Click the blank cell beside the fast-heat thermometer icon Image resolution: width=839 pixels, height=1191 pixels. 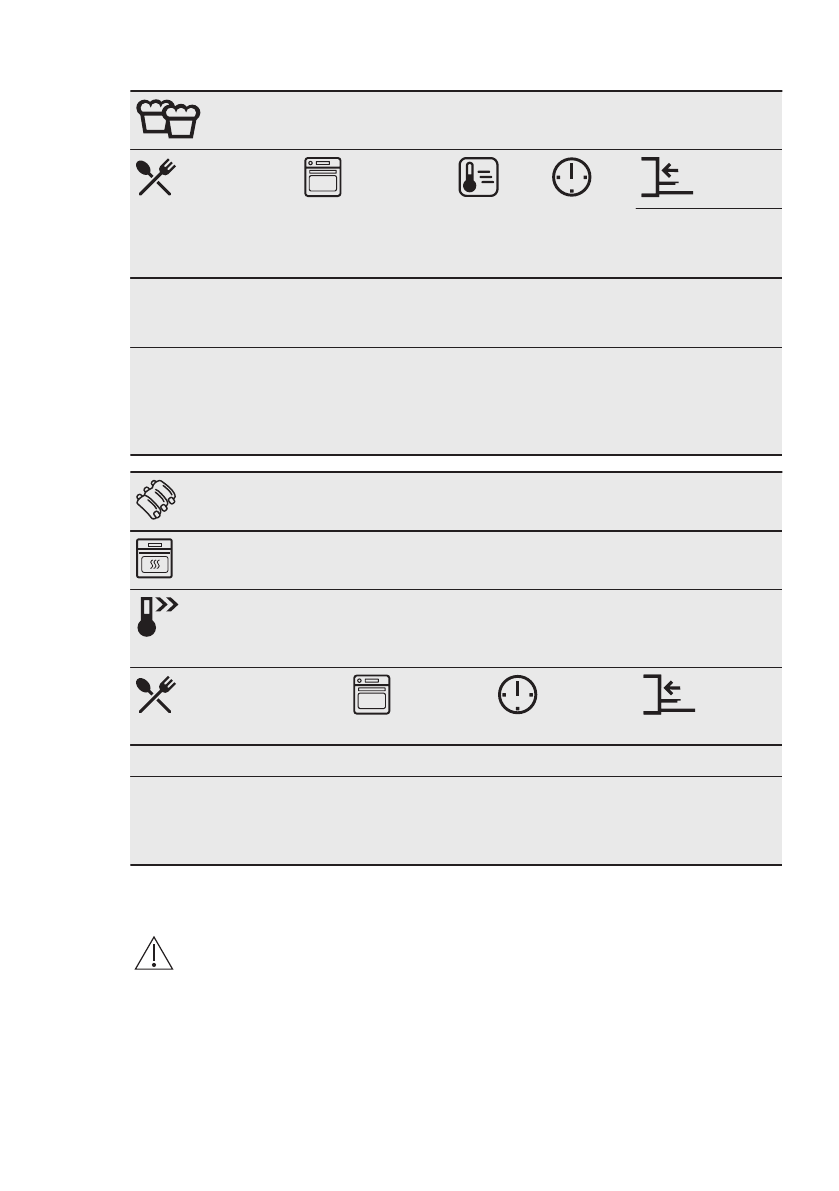[x=481, y=628]
